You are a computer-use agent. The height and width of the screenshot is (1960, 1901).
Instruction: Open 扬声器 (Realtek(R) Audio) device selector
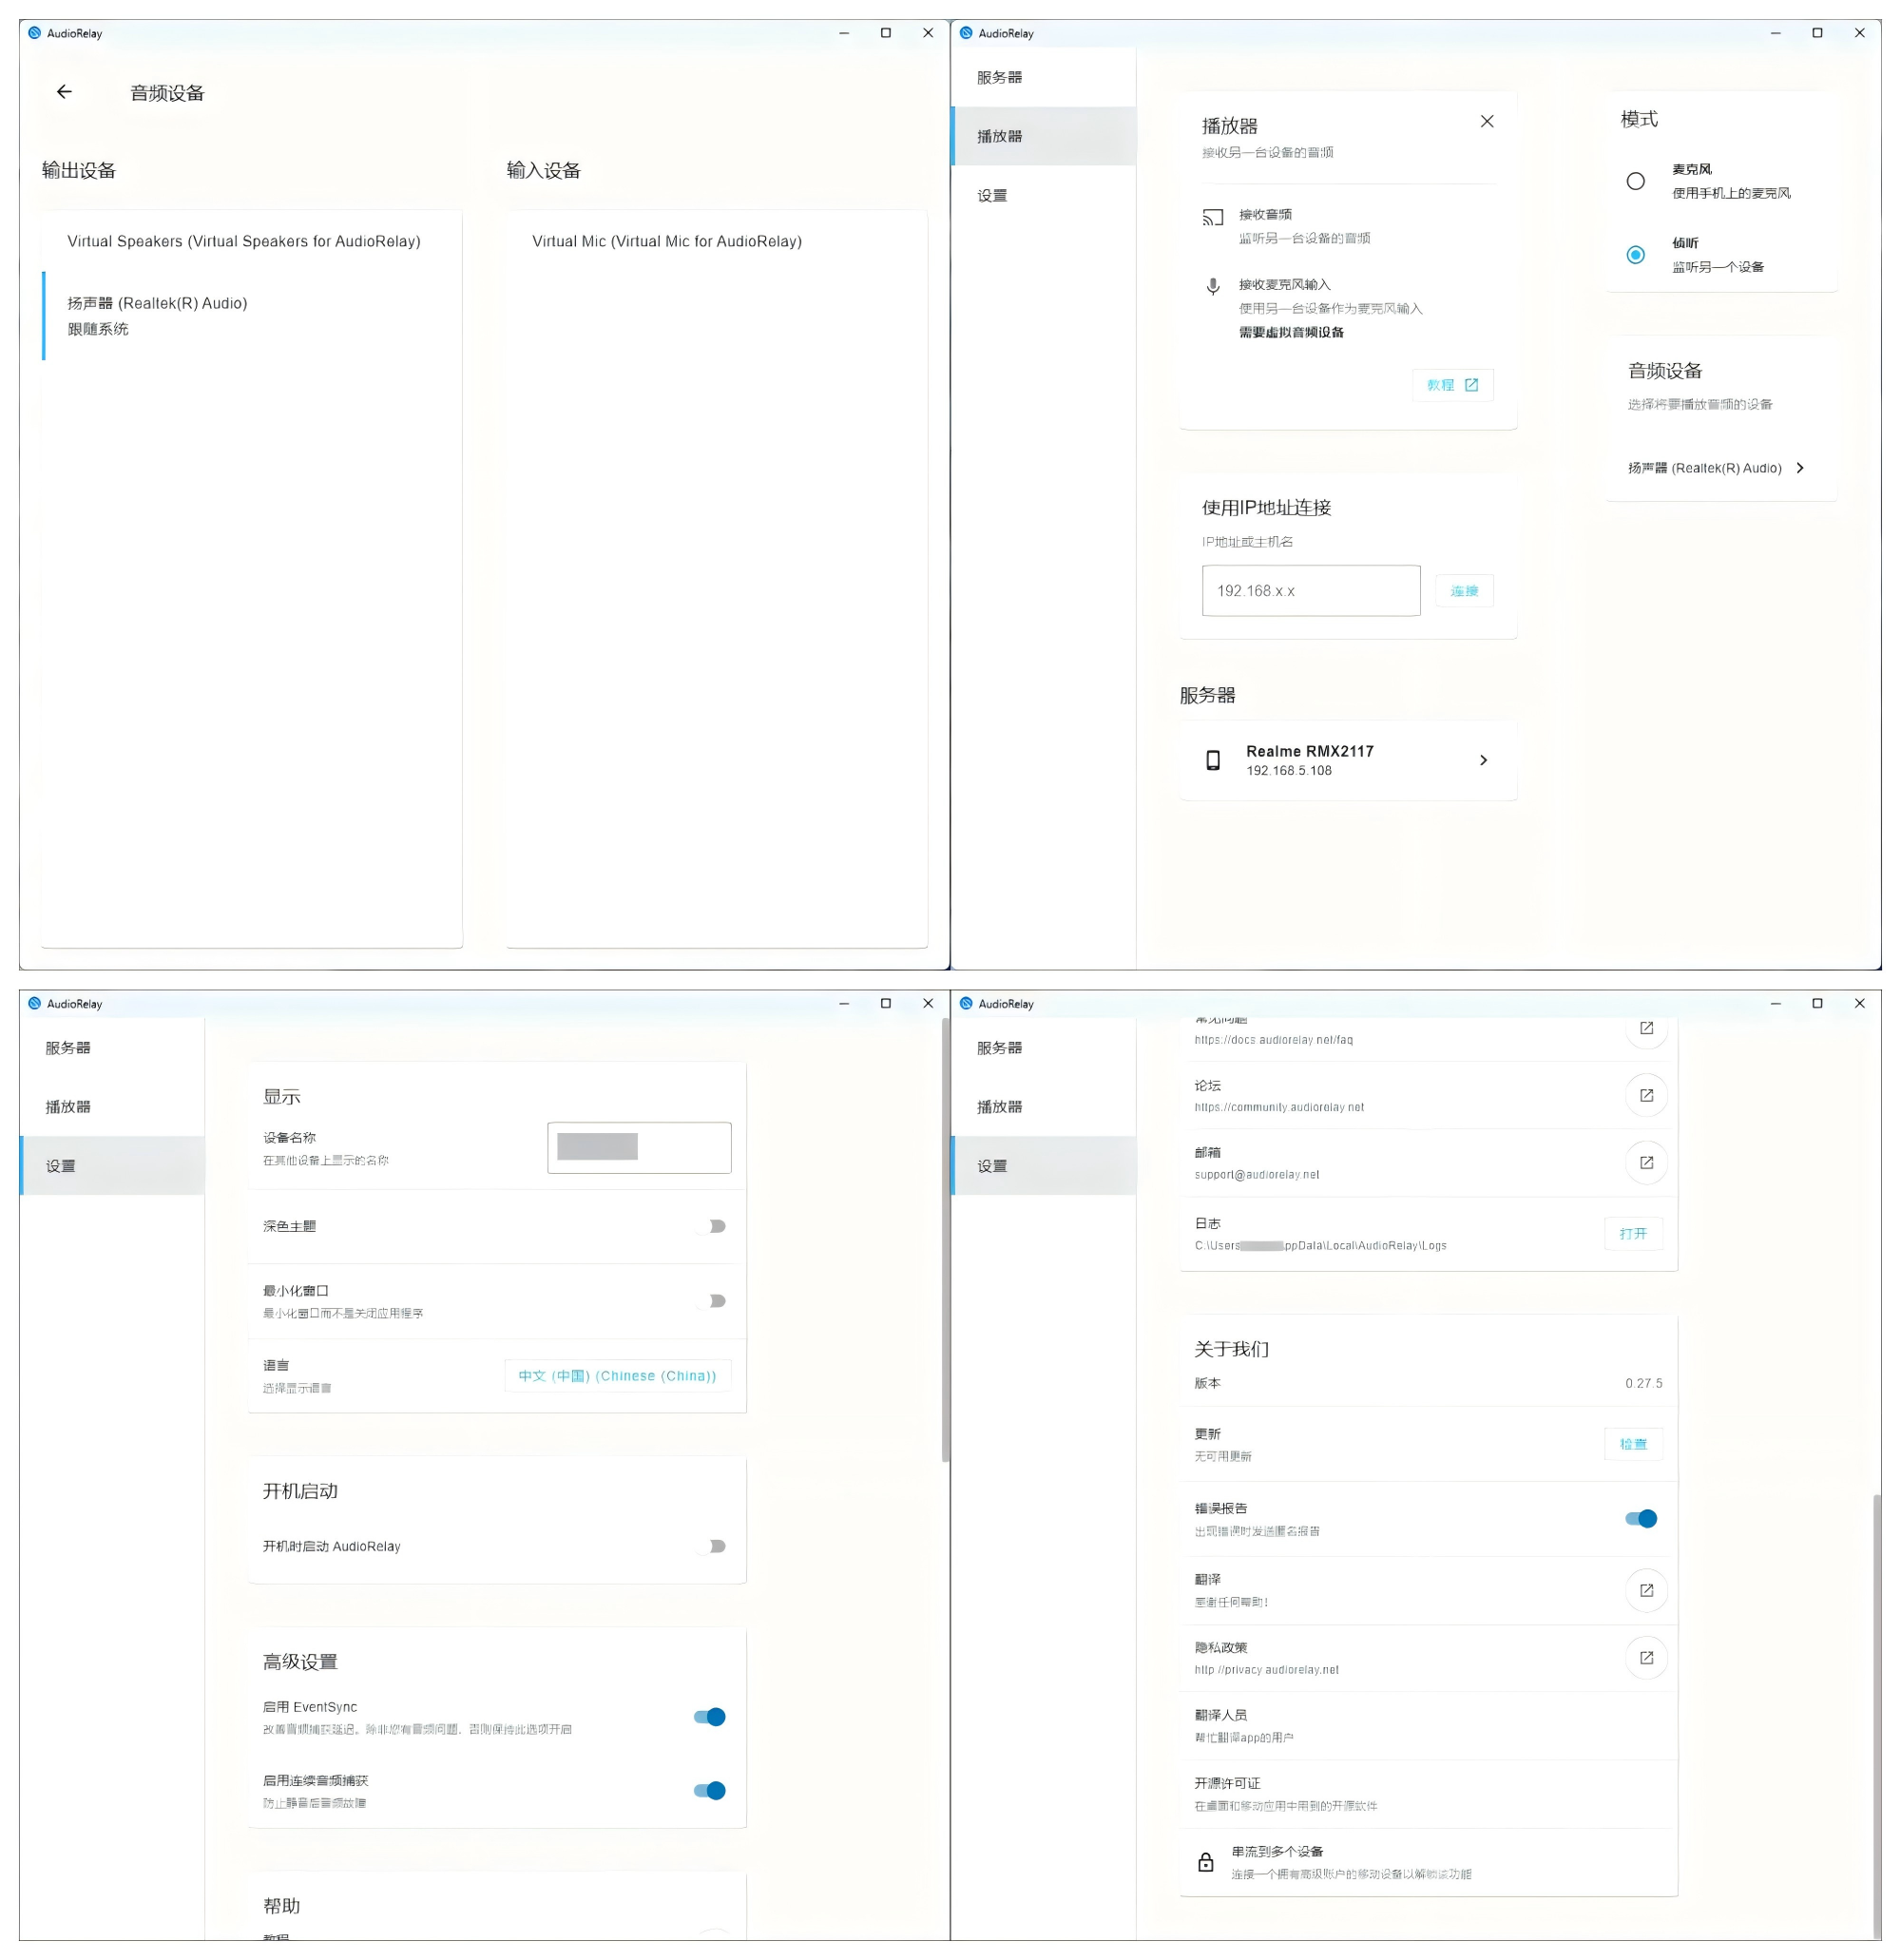[1715, 468]
